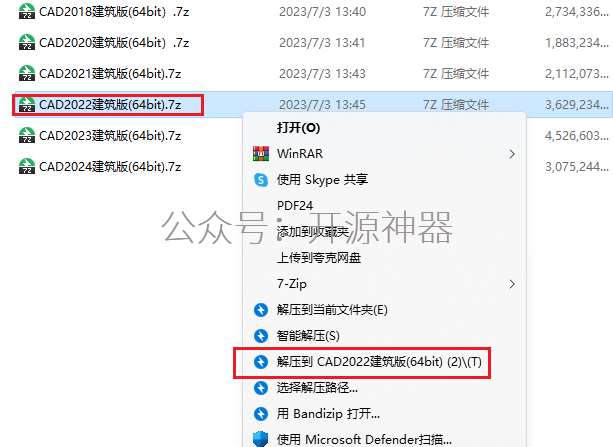The width and height of the screenshot is (613, 447).
Task: Choose 用 Bandizip 打开 option
Action: tap(328, 413)
